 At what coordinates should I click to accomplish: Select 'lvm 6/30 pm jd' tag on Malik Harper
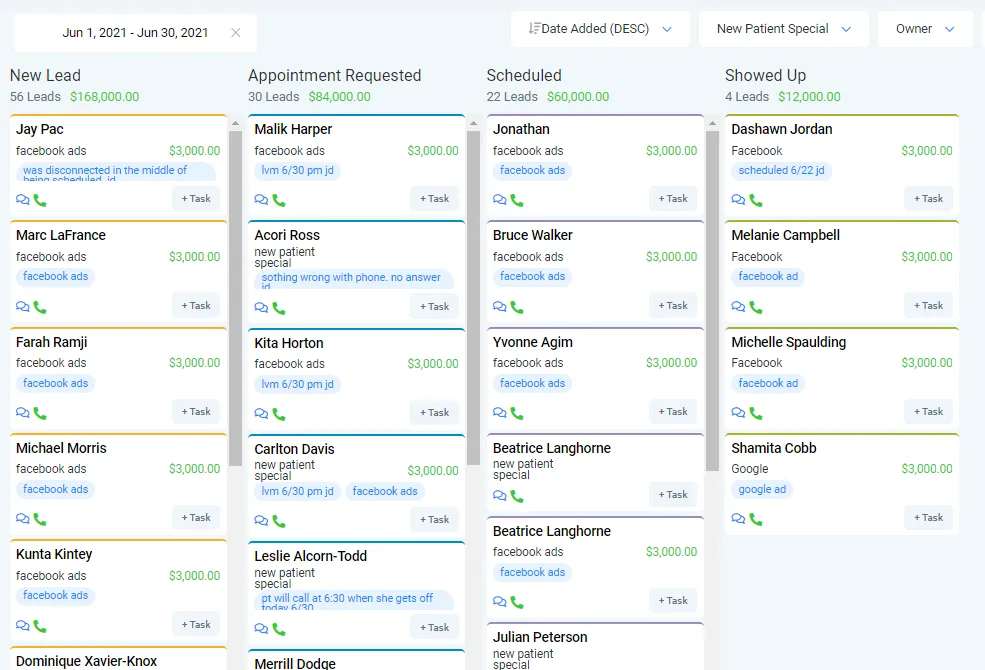pos(298,171)
